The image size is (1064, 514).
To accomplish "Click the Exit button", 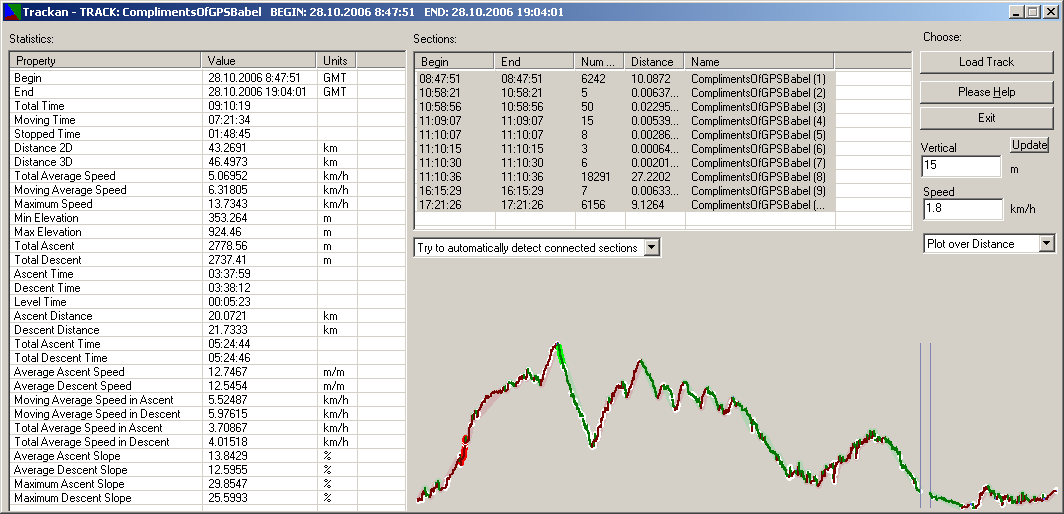I will click(986, 118).
